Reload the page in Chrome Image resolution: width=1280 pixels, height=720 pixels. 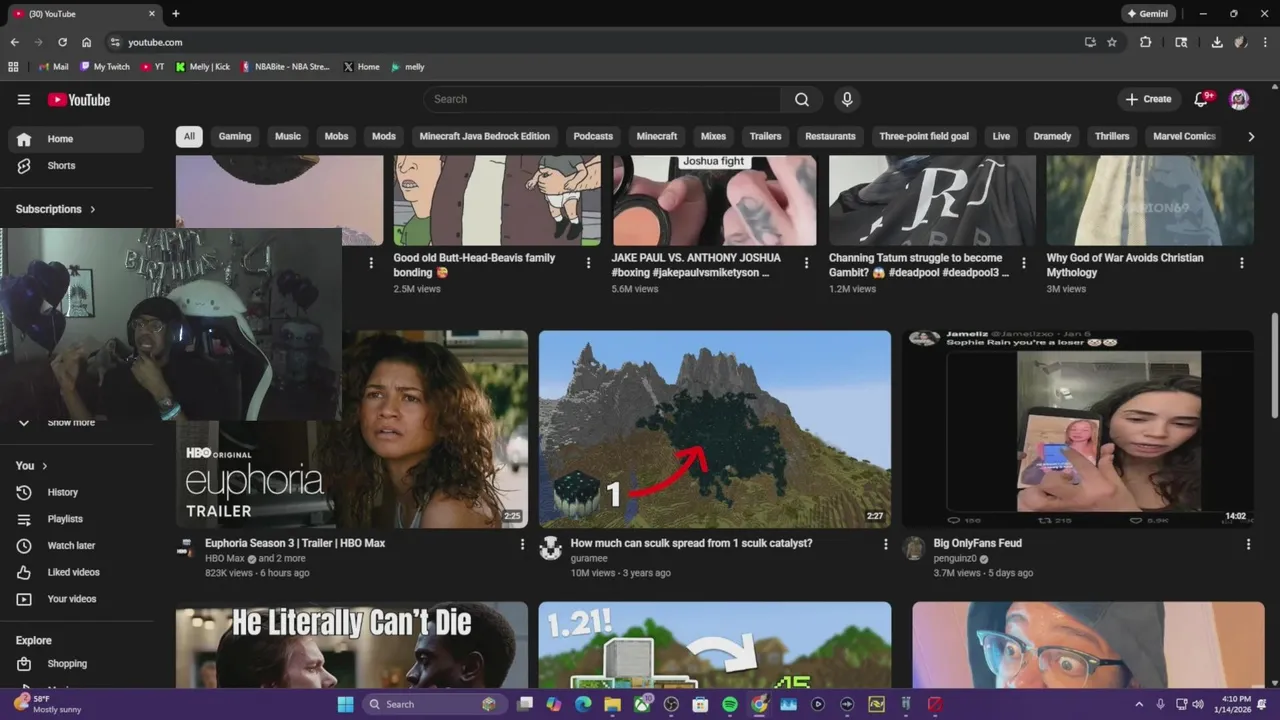(x=62, y=42)
